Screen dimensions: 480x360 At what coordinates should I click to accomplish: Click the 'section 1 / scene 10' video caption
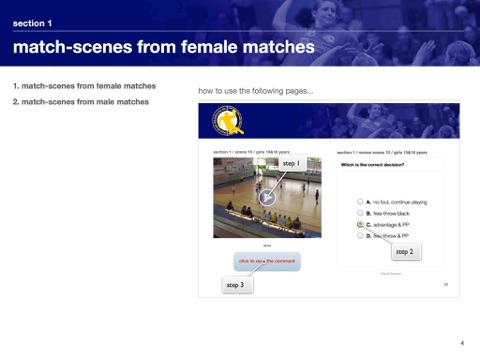pos(251,152)
